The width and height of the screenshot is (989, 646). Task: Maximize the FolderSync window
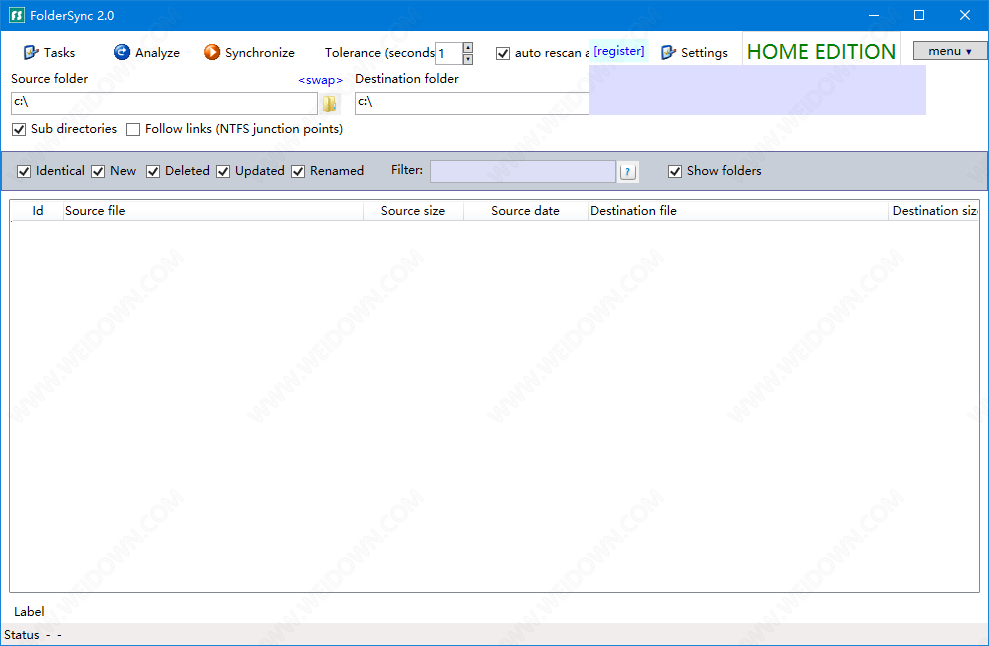pos(919,15)
